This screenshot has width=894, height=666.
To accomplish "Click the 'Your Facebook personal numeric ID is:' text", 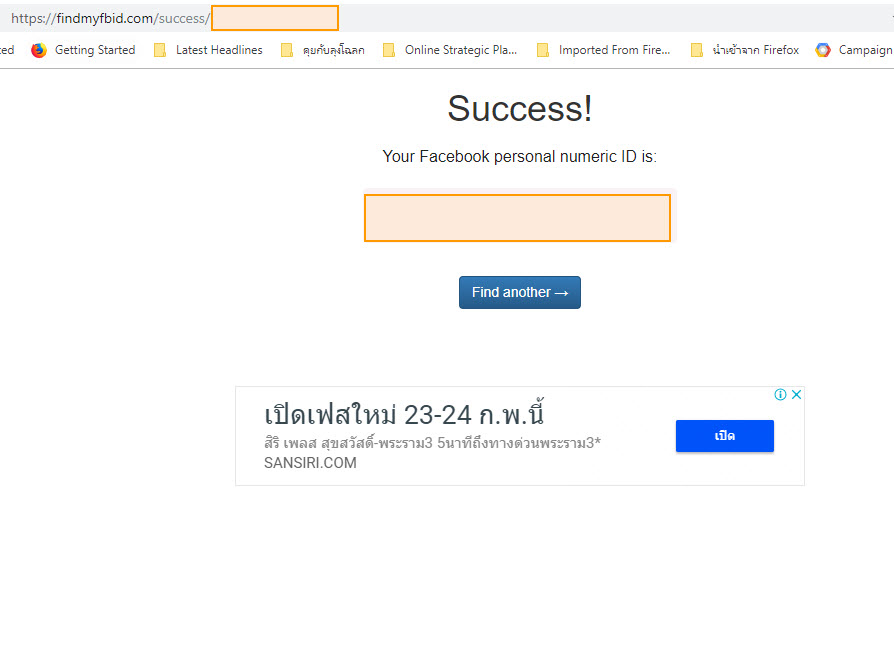I will click(519, 156).
